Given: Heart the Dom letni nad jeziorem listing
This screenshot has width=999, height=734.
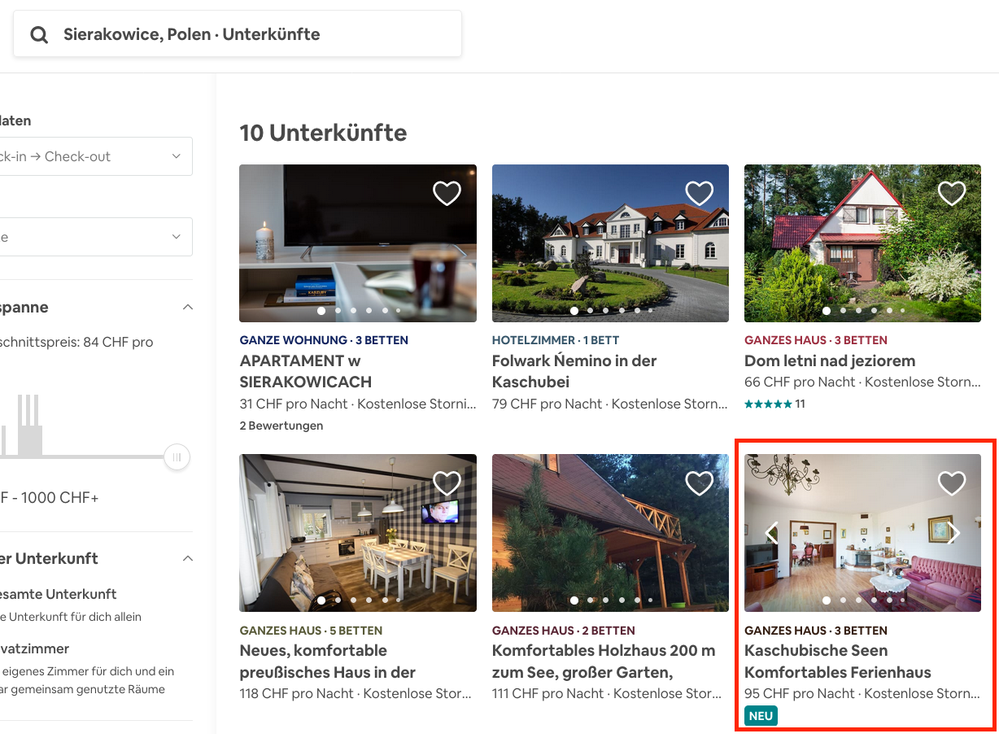Looking at the screenshot, I should [x=951, y=193].
